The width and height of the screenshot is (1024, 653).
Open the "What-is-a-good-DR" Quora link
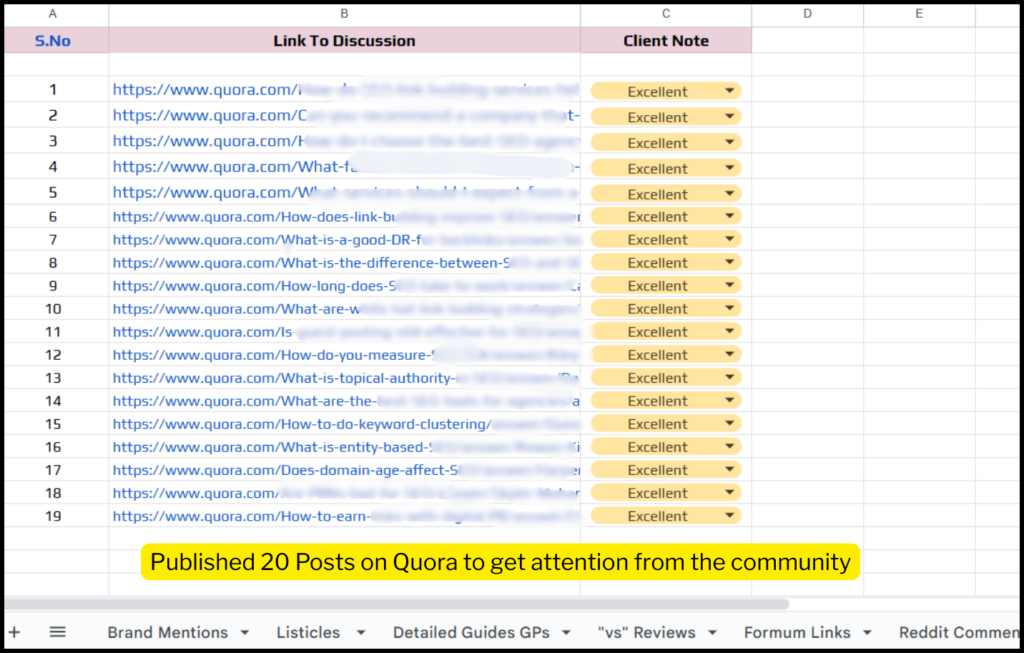pyautogui.click(x=346, y=240)
